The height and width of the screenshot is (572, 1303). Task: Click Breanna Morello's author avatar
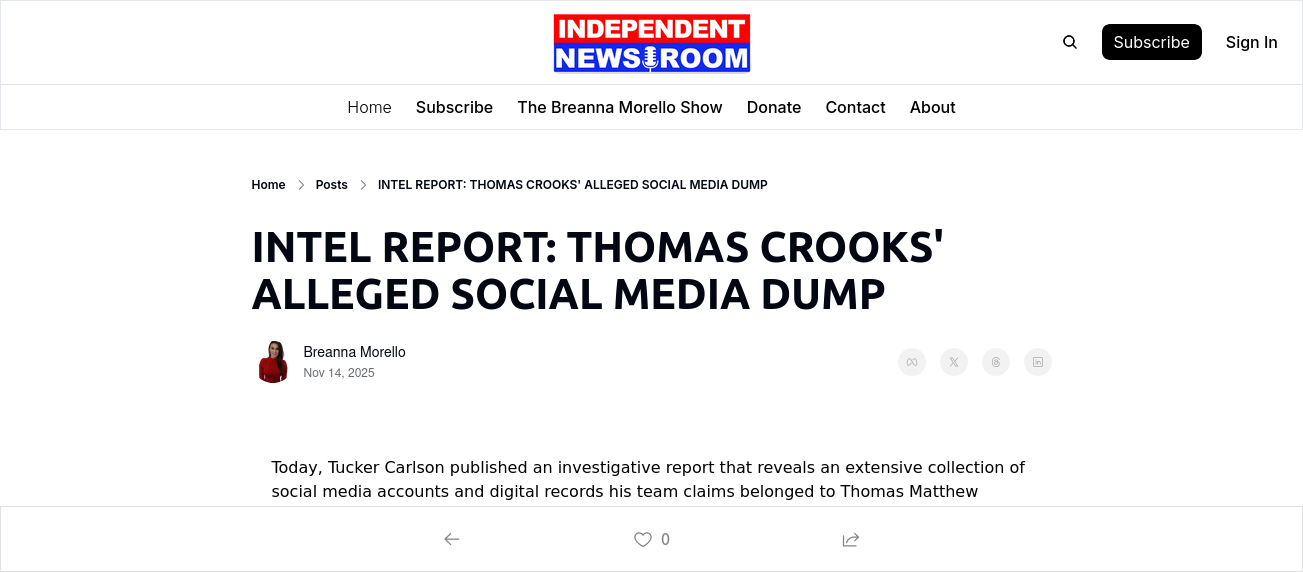[x=273, y=362]
